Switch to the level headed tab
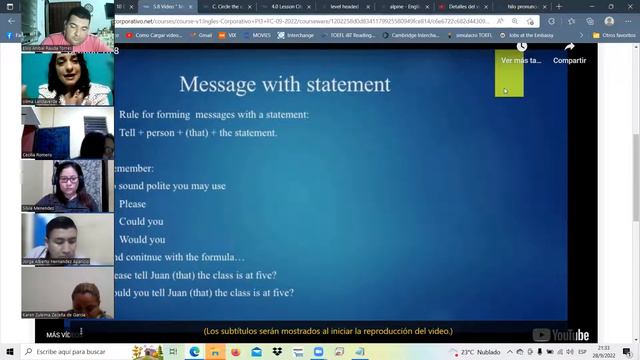This screenshot has width=640, height=360. pos(345,7)
